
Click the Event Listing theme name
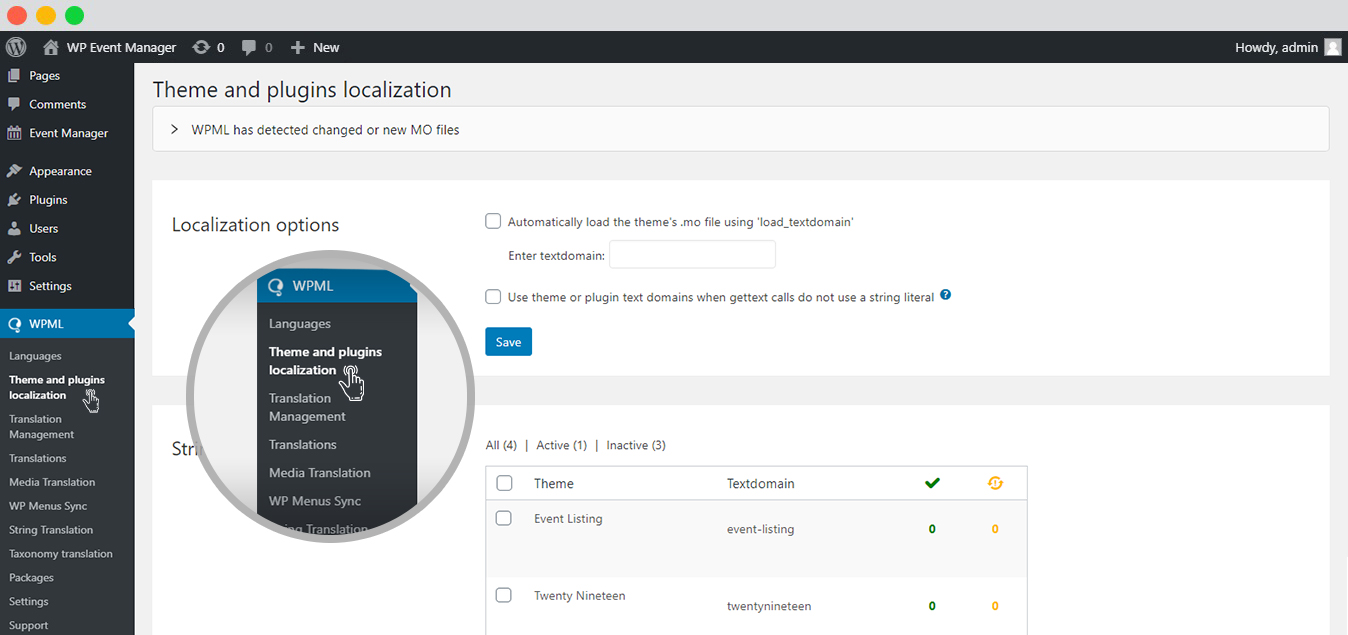568,519
